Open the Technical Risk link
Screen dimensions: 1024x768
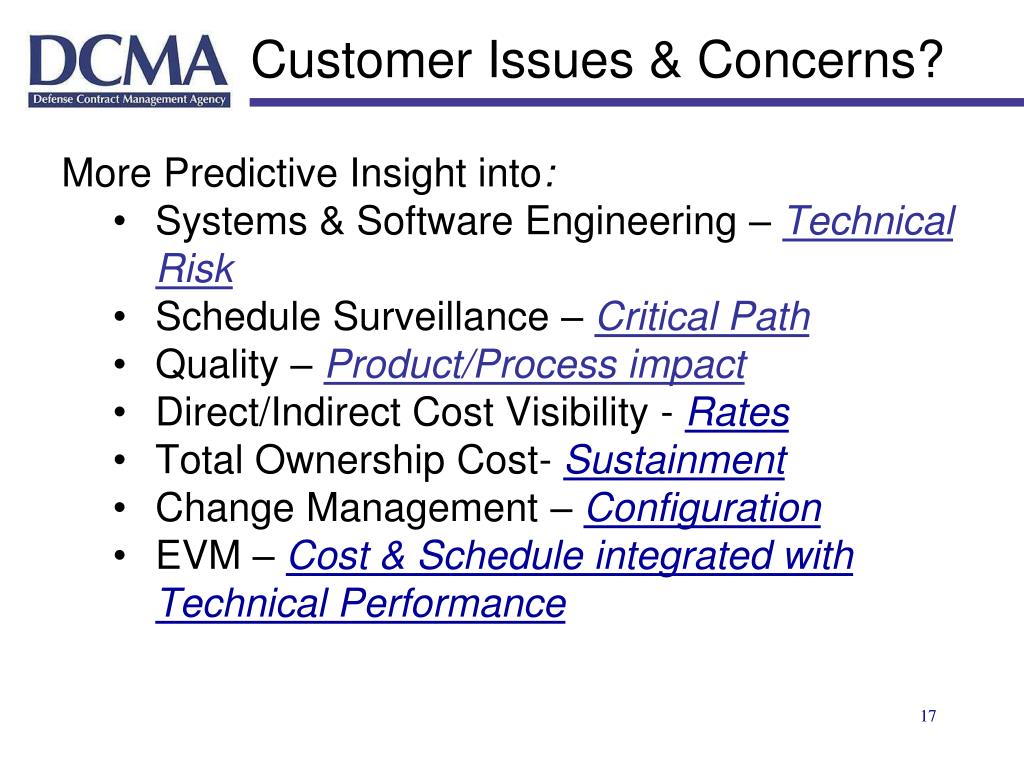click(x=869, y=221)
